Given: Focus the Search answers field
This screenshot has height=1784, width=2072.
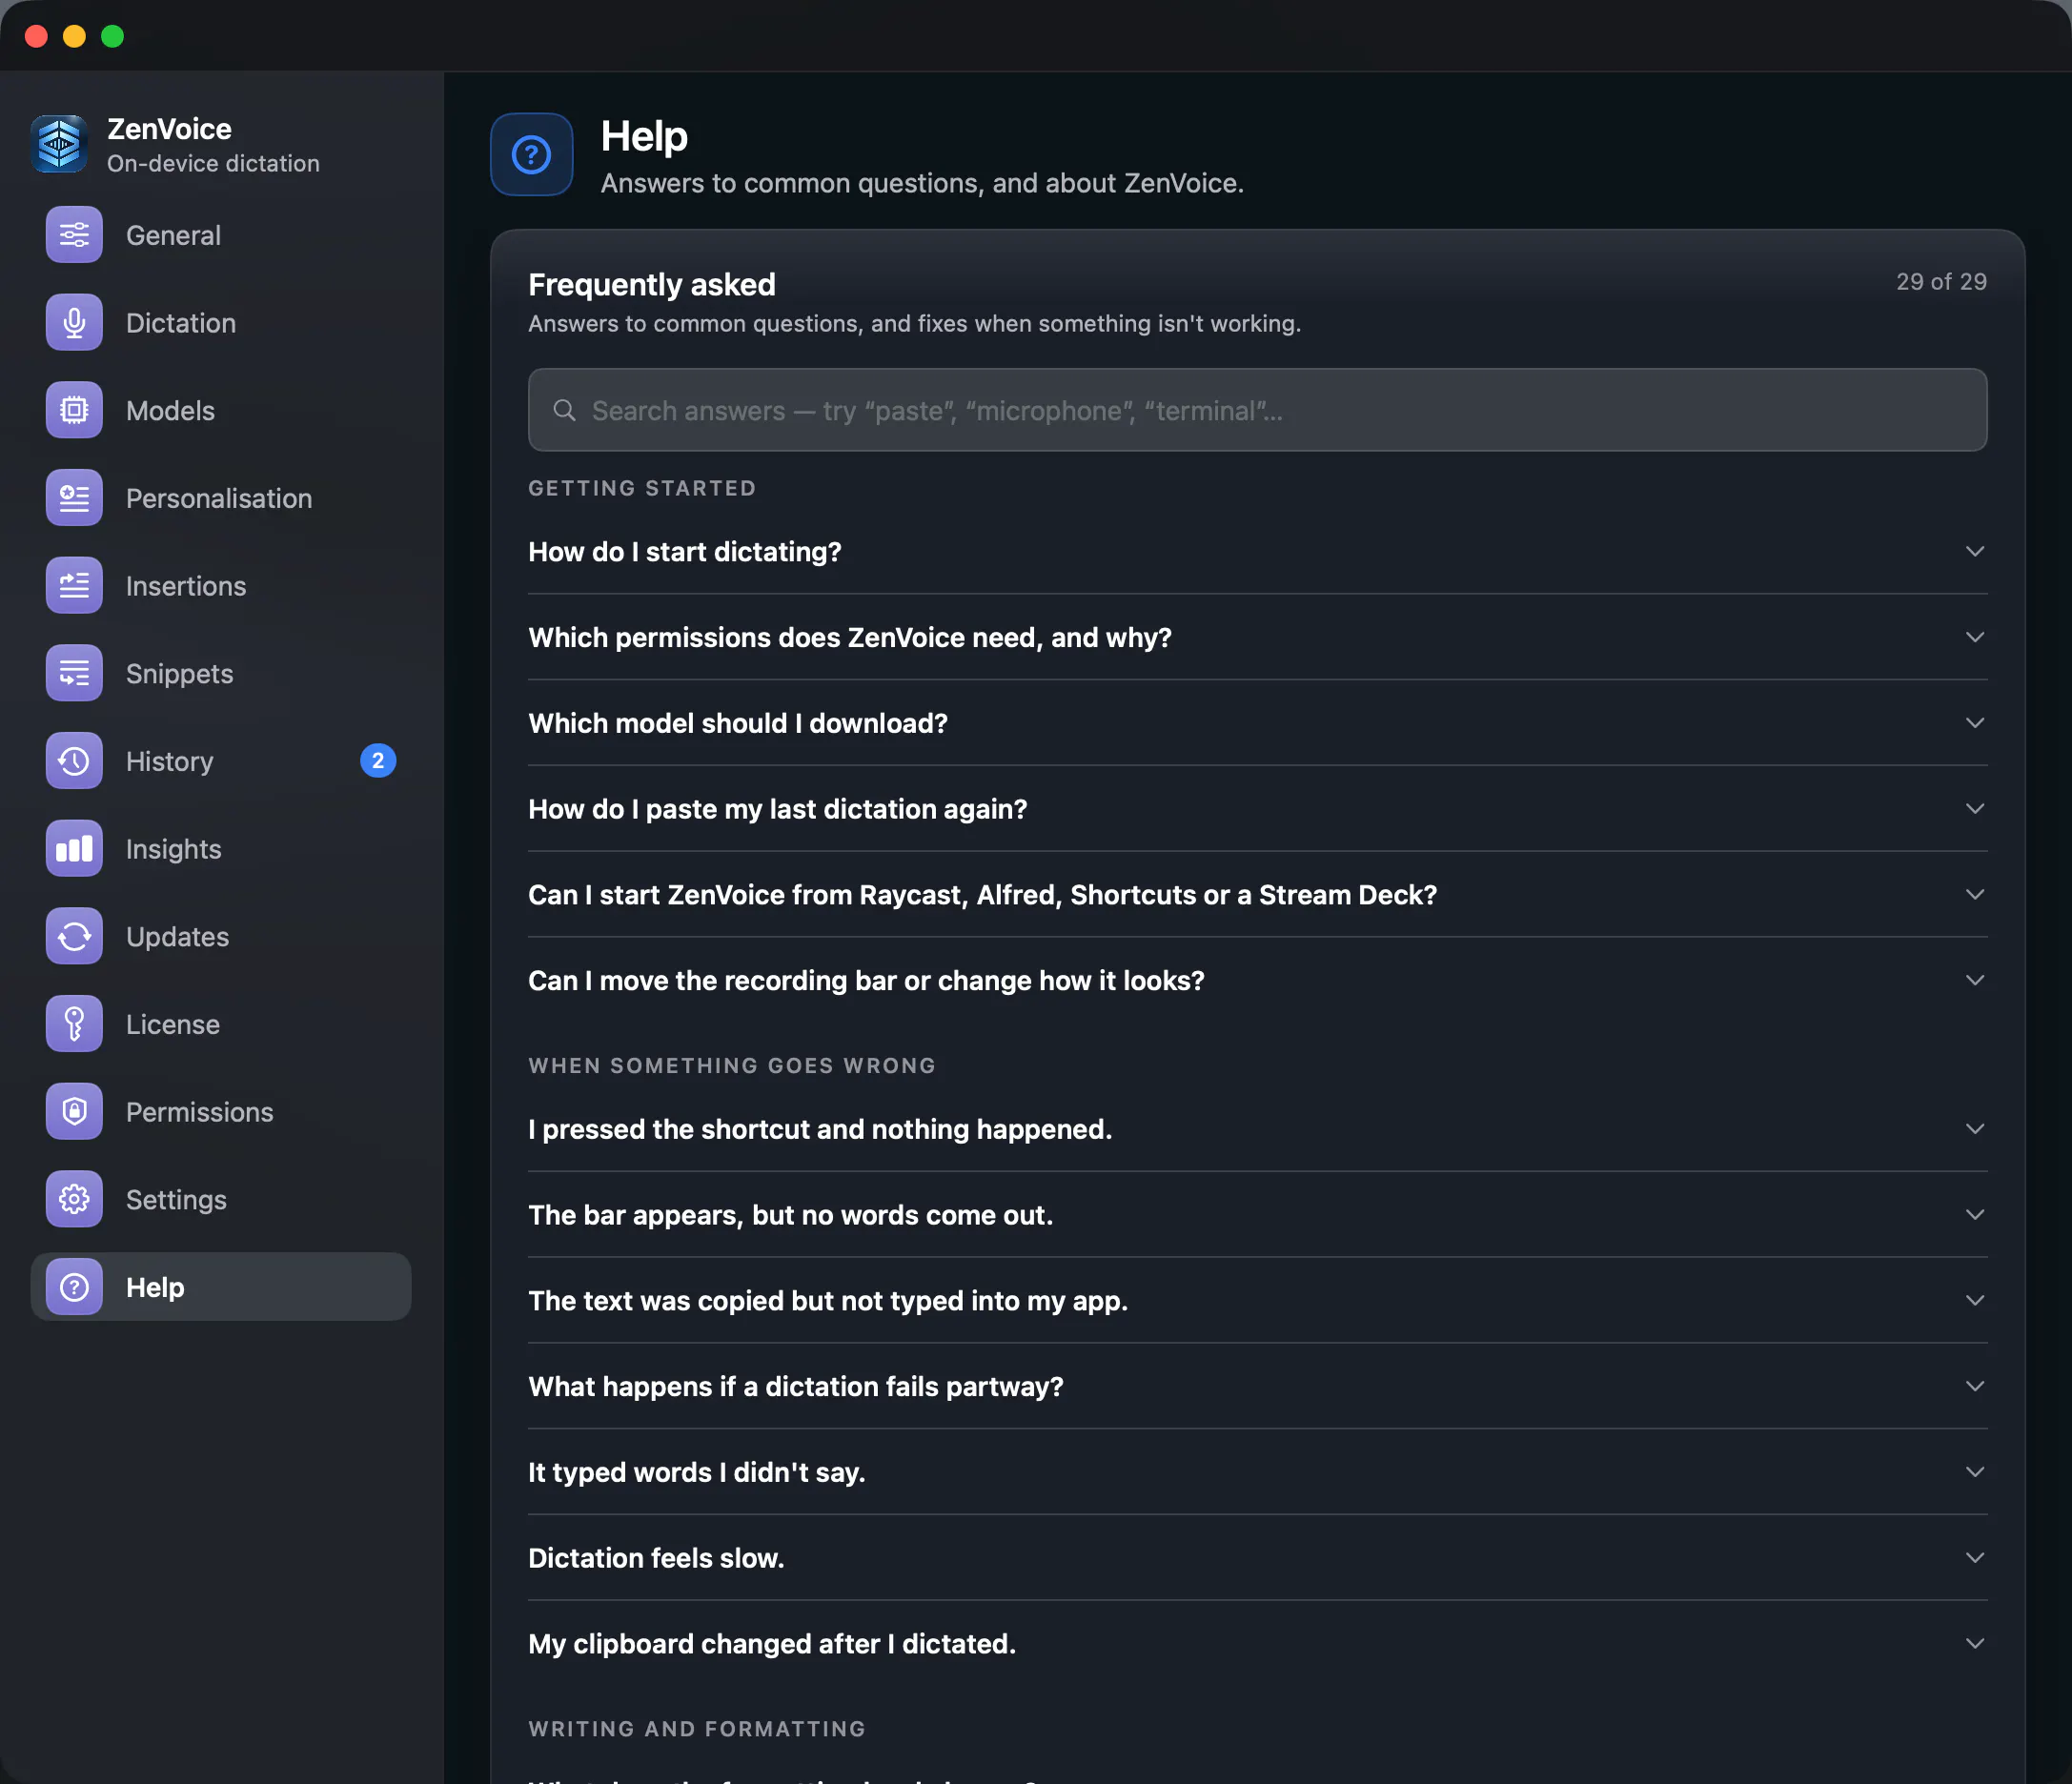Looking at the screenshot, I should click(1257, 410).
